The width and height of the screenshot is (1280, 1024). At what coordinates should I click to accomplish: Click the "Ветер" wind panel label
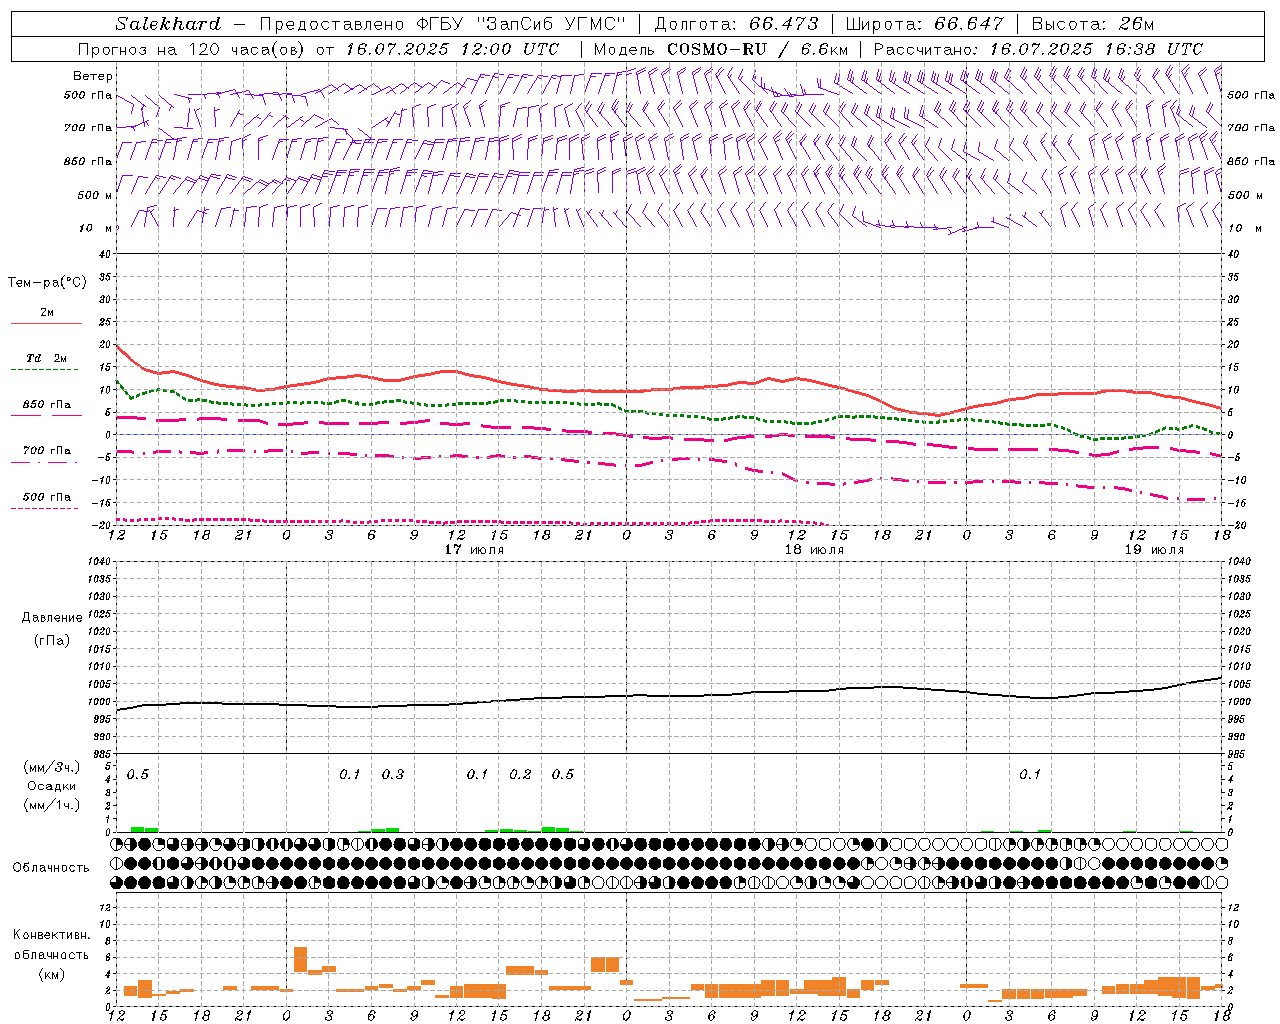click(92, 76)
